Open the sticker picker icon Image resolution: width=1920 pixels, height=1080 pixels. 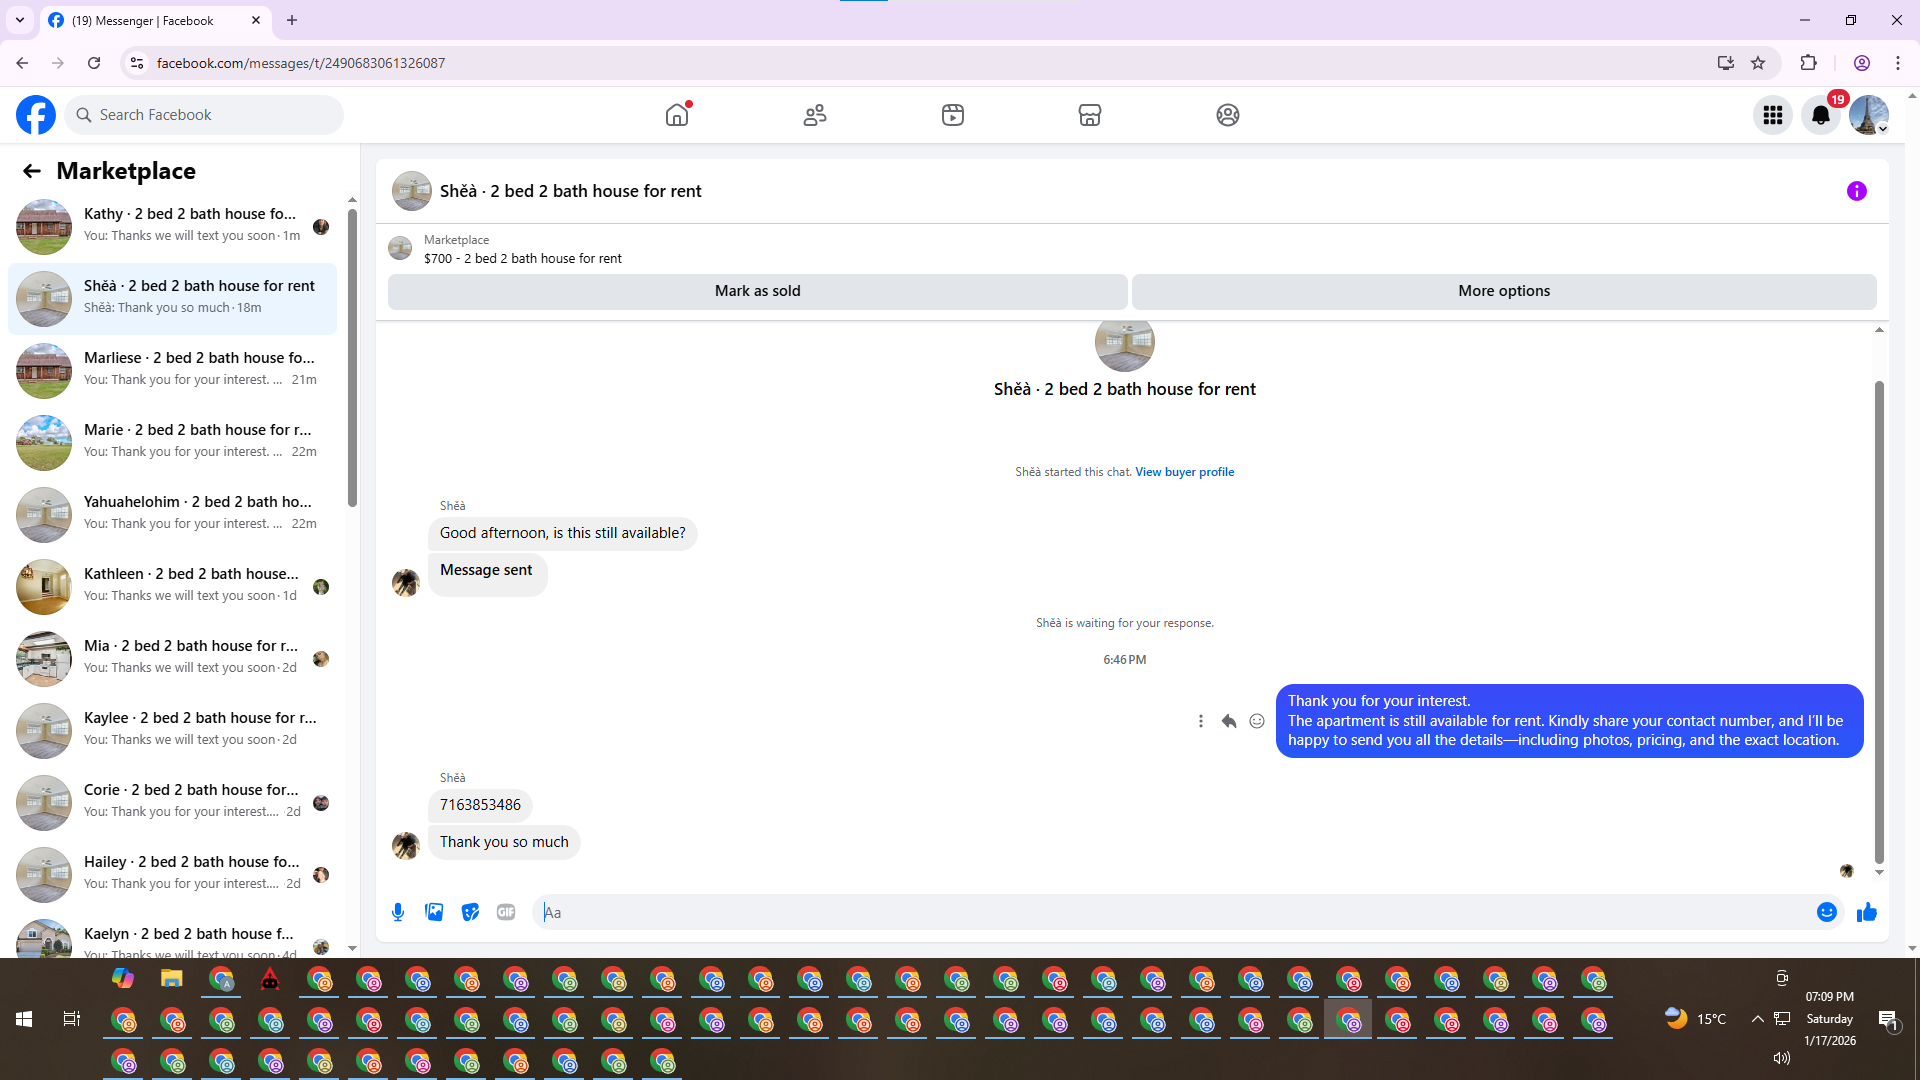(x=470, y=912)
